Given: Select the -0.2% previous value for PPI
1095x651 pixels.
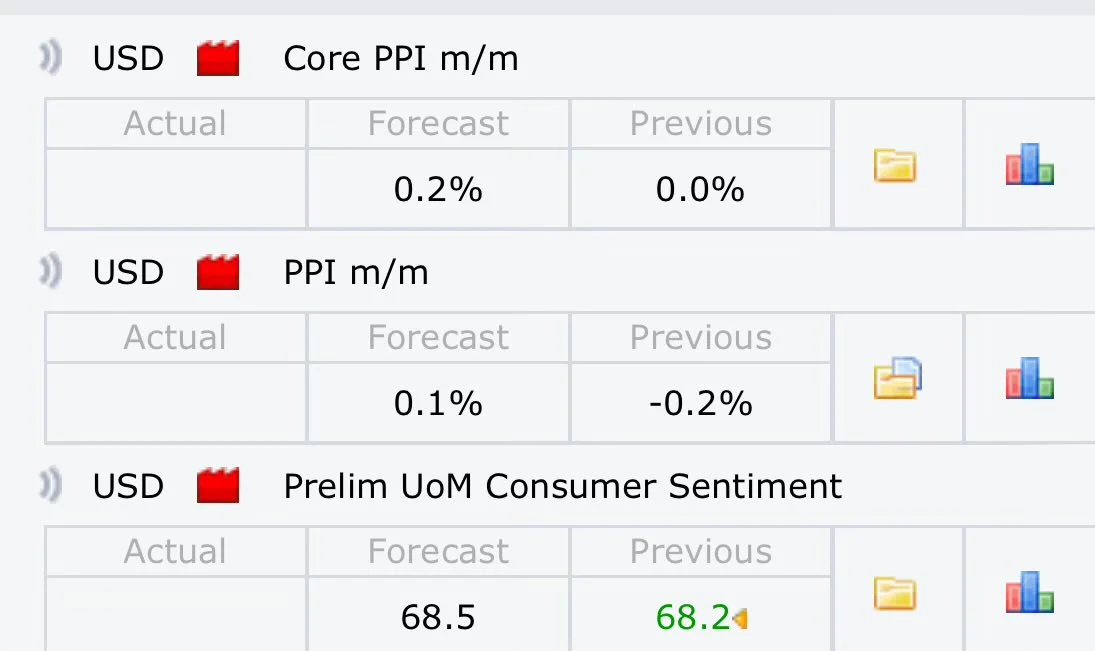Looking at the screenshot, I should point(700,404).
